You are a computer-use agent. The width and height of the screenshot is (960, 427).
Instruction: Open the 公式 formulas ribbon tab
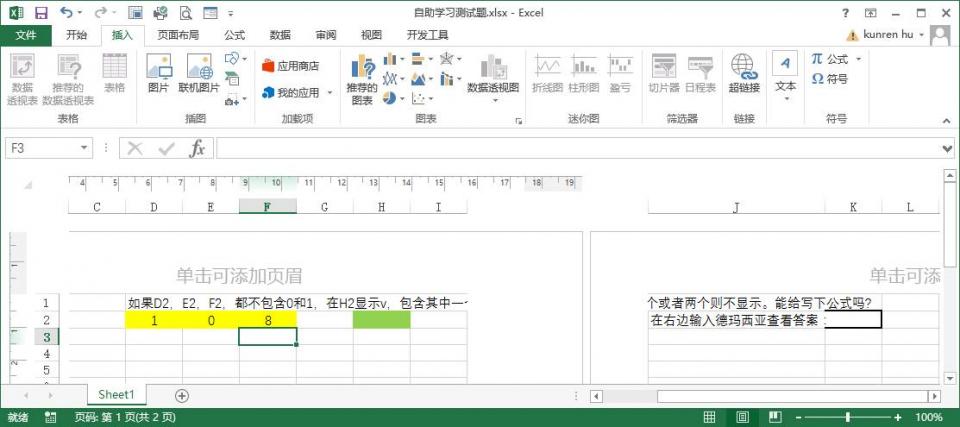point(234,35)
